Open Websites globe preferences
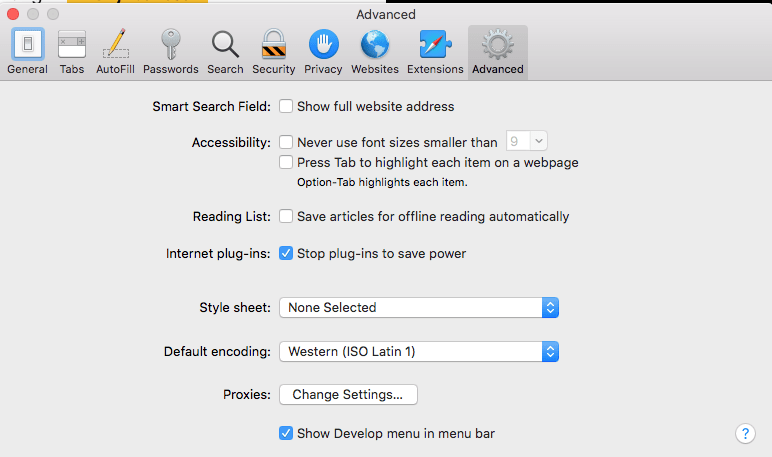 coord(375,52)
